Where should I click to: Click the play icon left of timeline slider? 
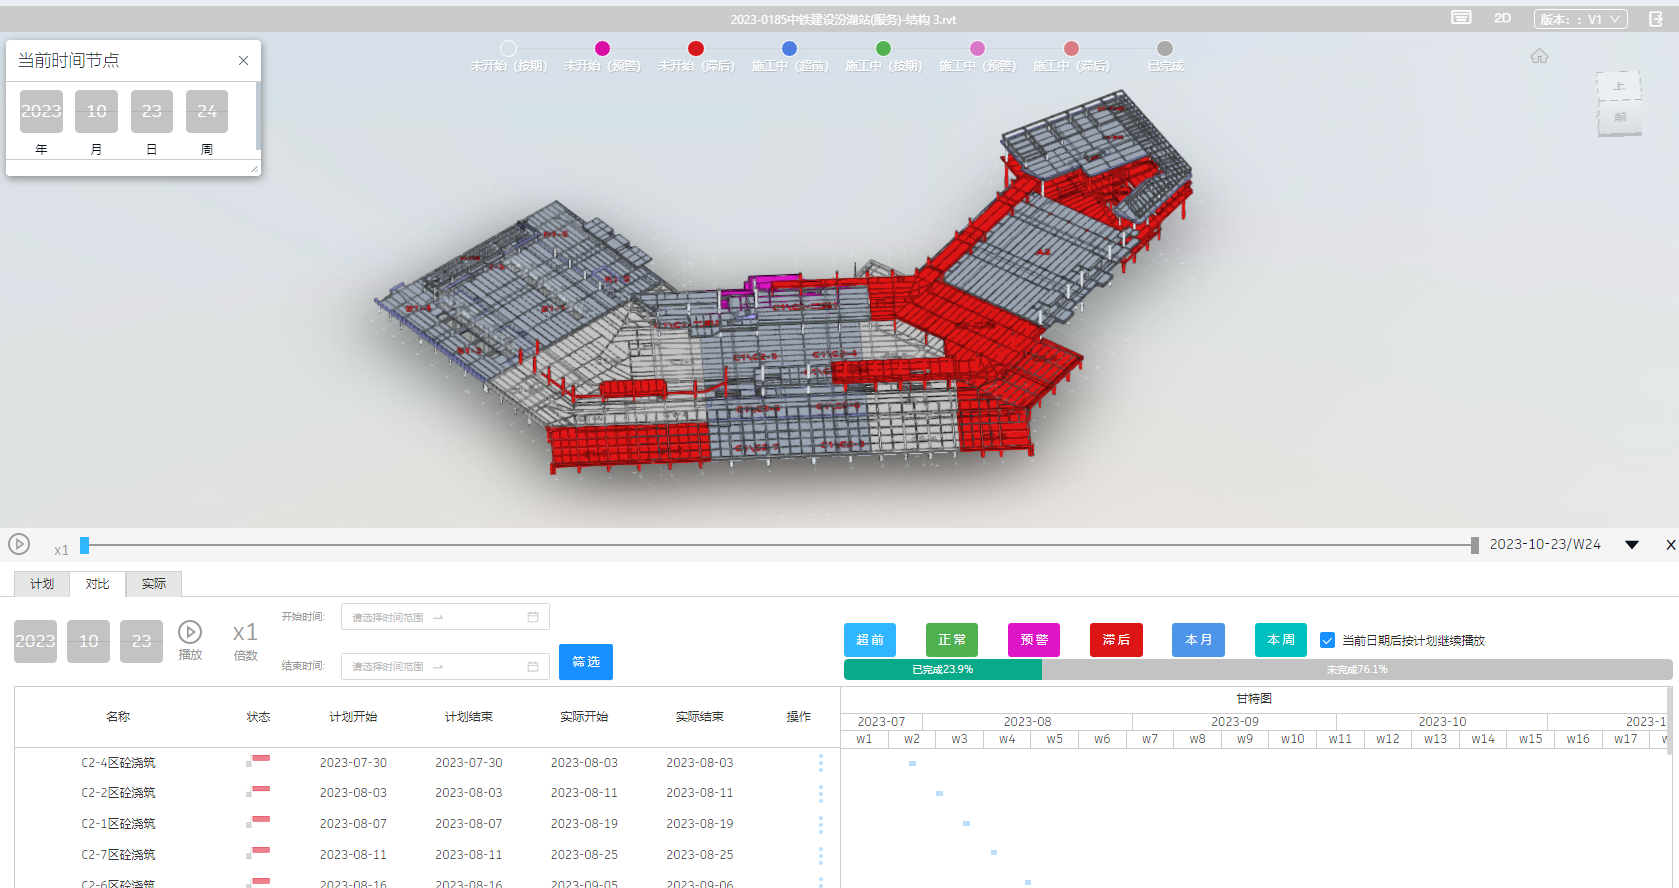tap(19, 544)
